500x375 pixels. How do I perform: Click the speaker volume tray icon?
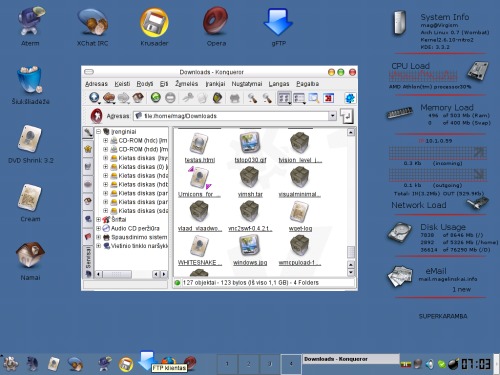coord(430,364)
